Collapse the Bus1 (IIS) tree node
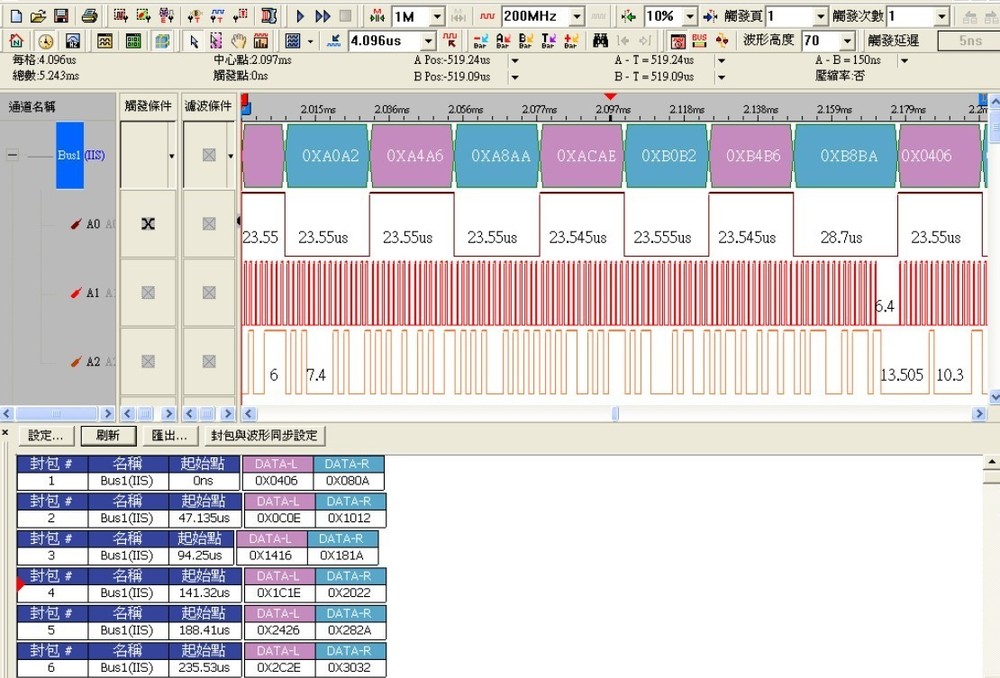The width and height of the screenshot is (1000, 678). pos(12,155)
